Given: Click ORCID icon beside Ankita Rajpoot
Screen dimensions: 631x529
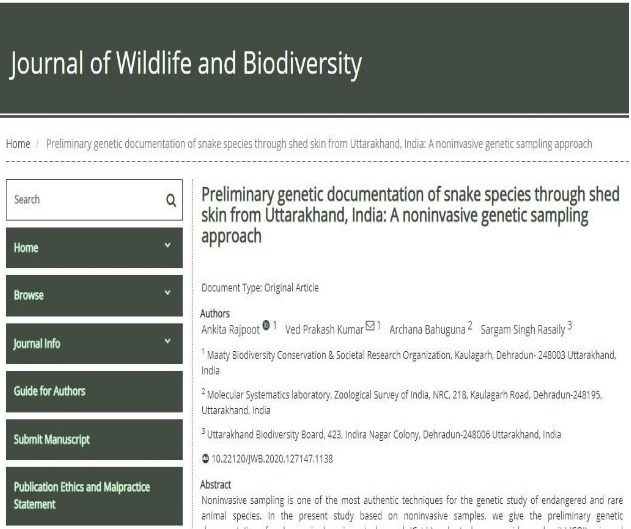Looking at the screenshot, I should point(267,324).
